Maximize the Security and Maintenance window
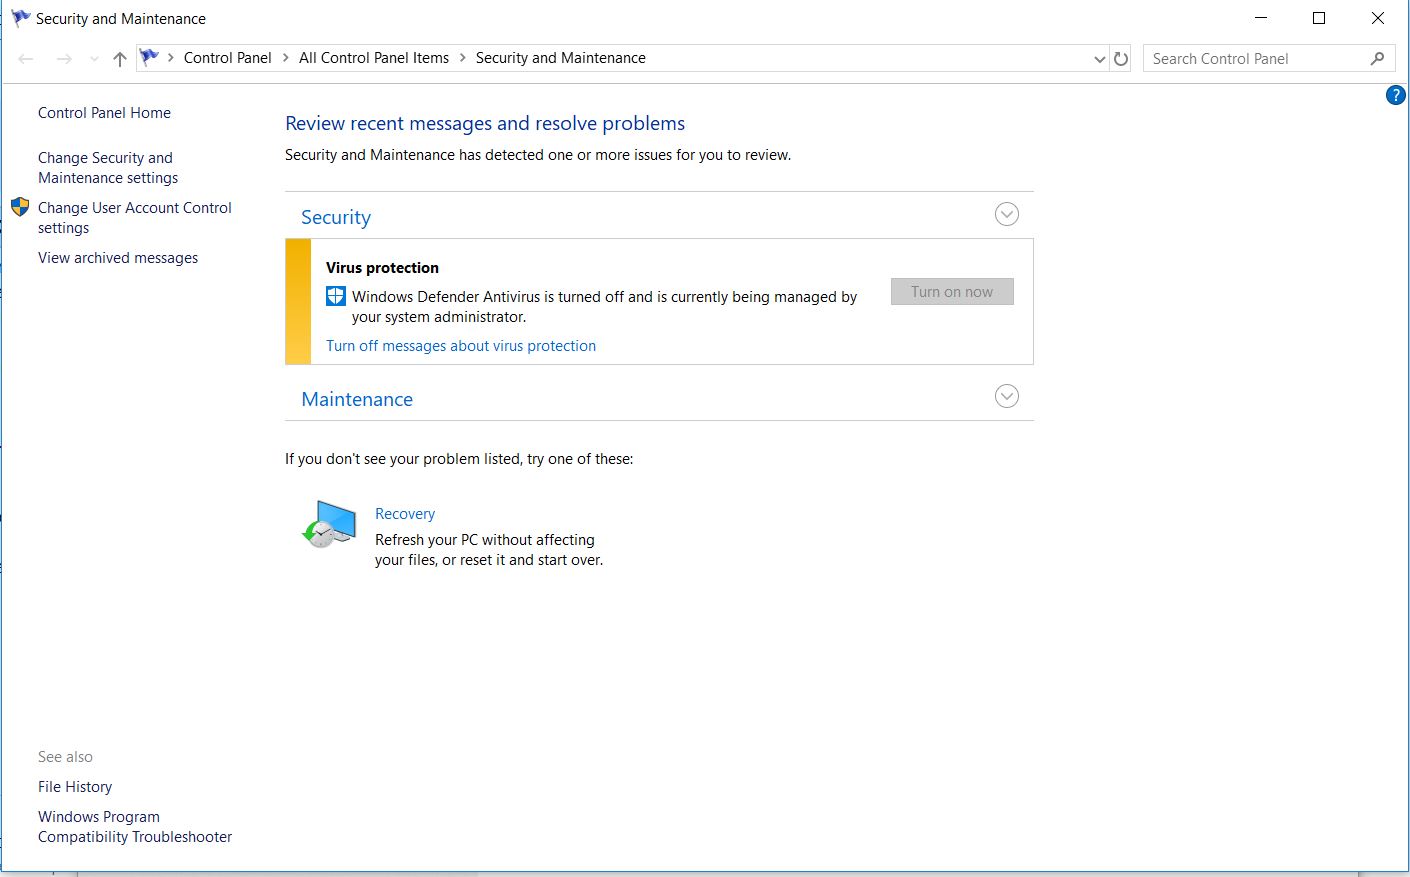Screen dimensions: 1410x877 tap(1319, 18)
